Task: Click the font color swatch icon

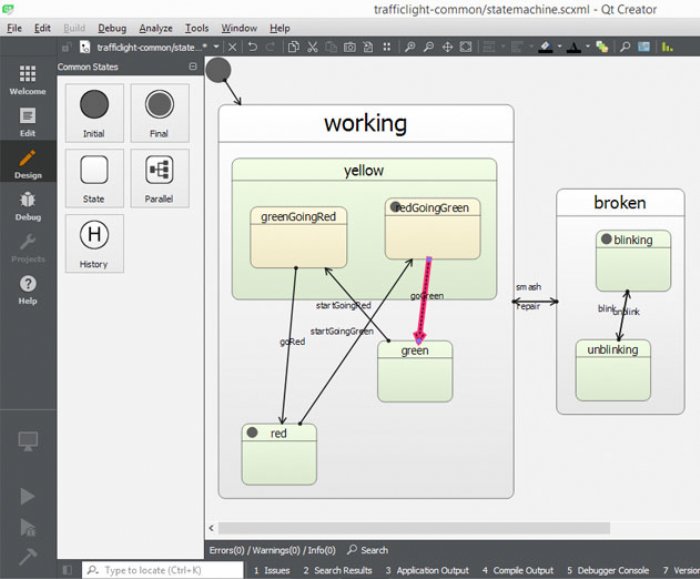Action: point(574,47)
